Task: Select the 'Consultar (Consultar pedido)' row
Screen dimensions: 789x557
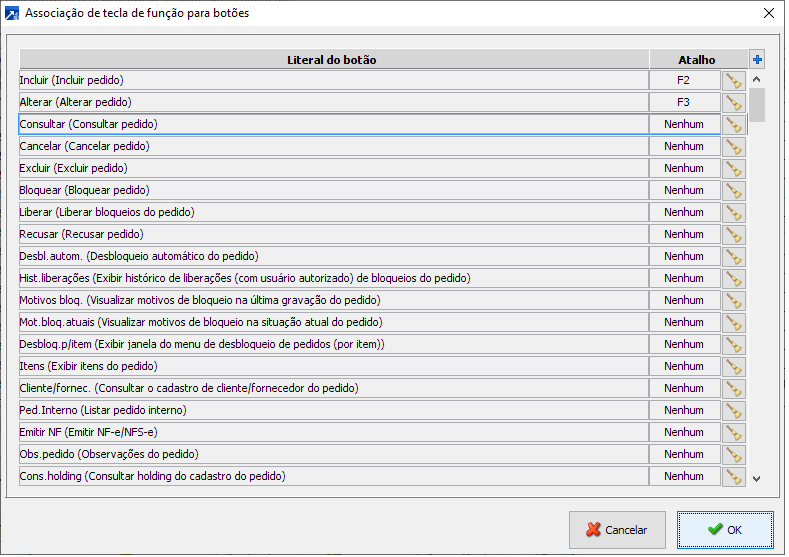Action: click(334, 125)
